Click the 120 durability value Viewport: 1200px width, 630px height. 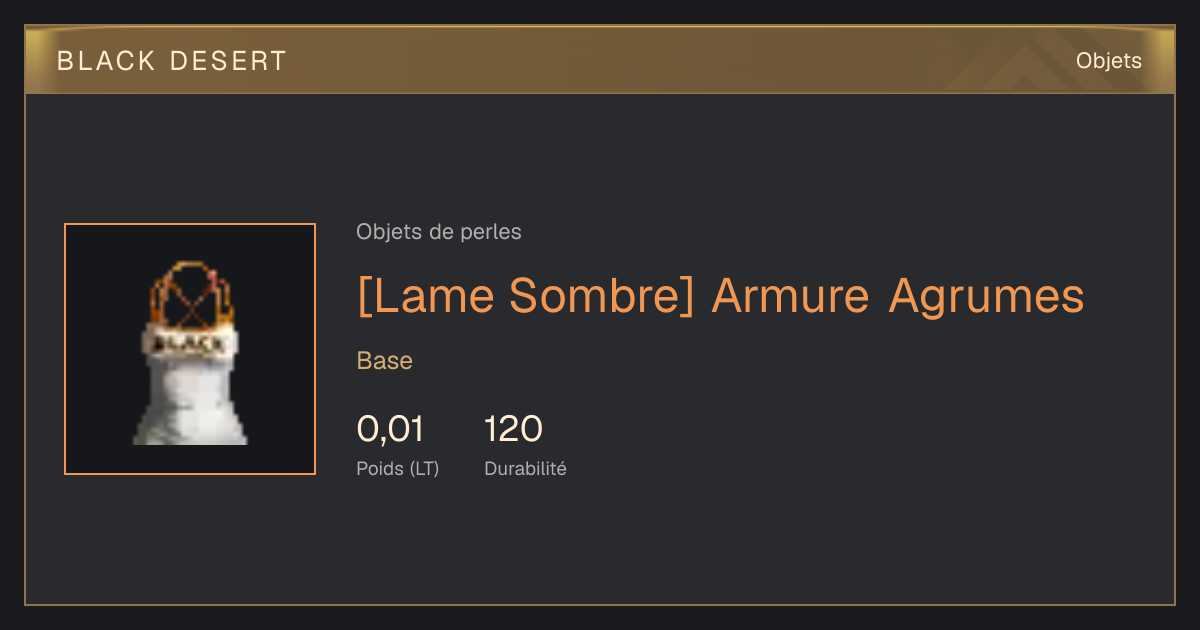(x=513, y=429)
